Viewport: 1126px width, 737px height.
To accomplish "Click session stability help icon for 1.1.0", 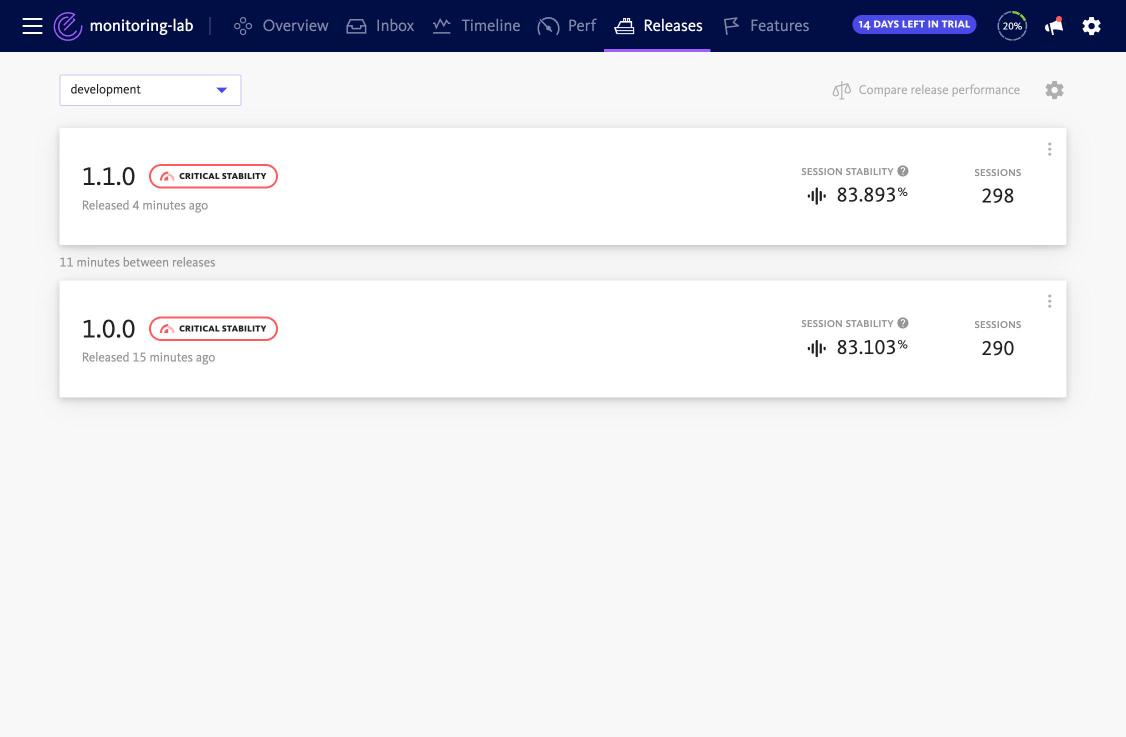I will pos(903,171).
